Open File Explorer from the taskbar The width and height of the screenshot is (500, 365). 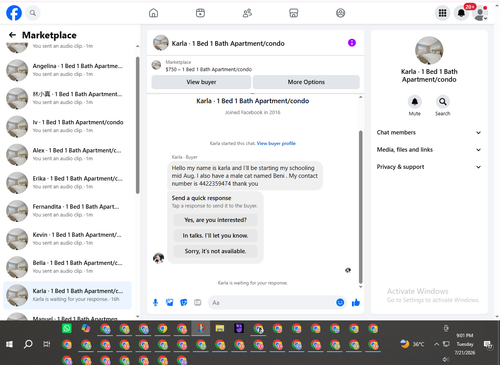point(220,329)
